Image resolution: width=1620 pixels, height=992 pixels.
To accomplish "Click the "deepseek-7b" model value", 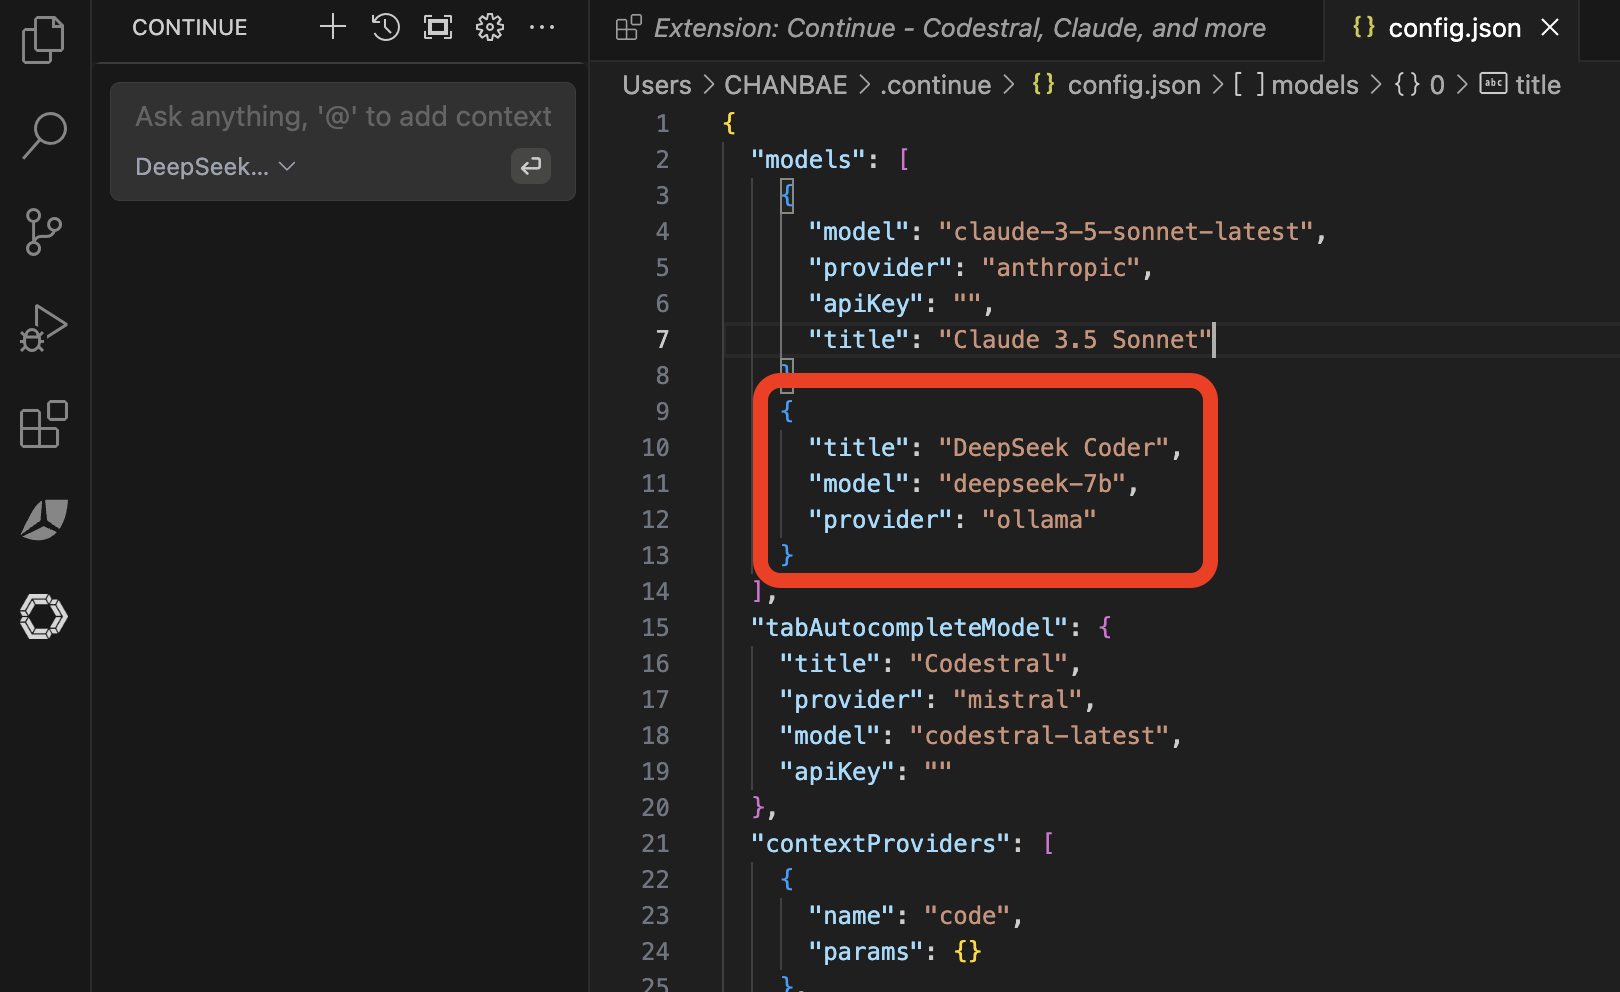I will pyautogui.click(x=1032, y=483).
